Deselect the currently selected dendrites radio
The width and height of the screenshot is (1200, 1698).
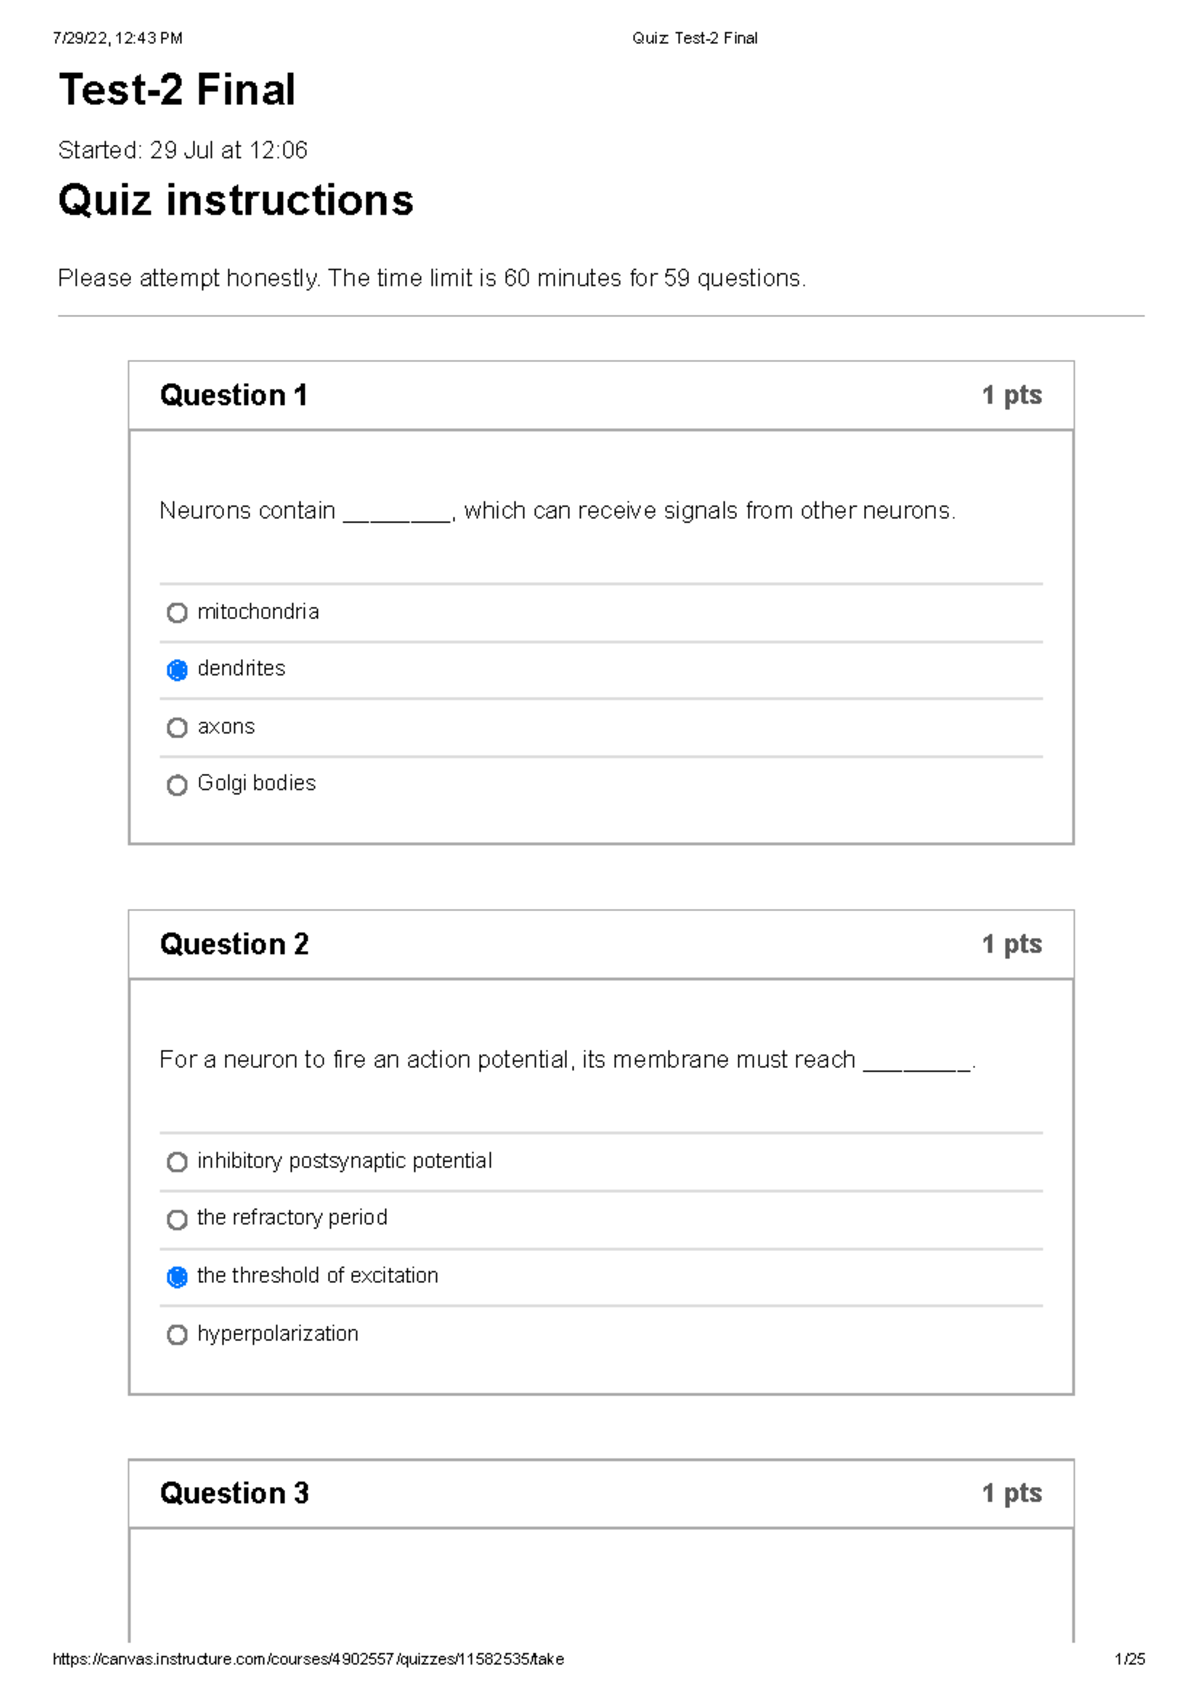(x=177, y=669)
